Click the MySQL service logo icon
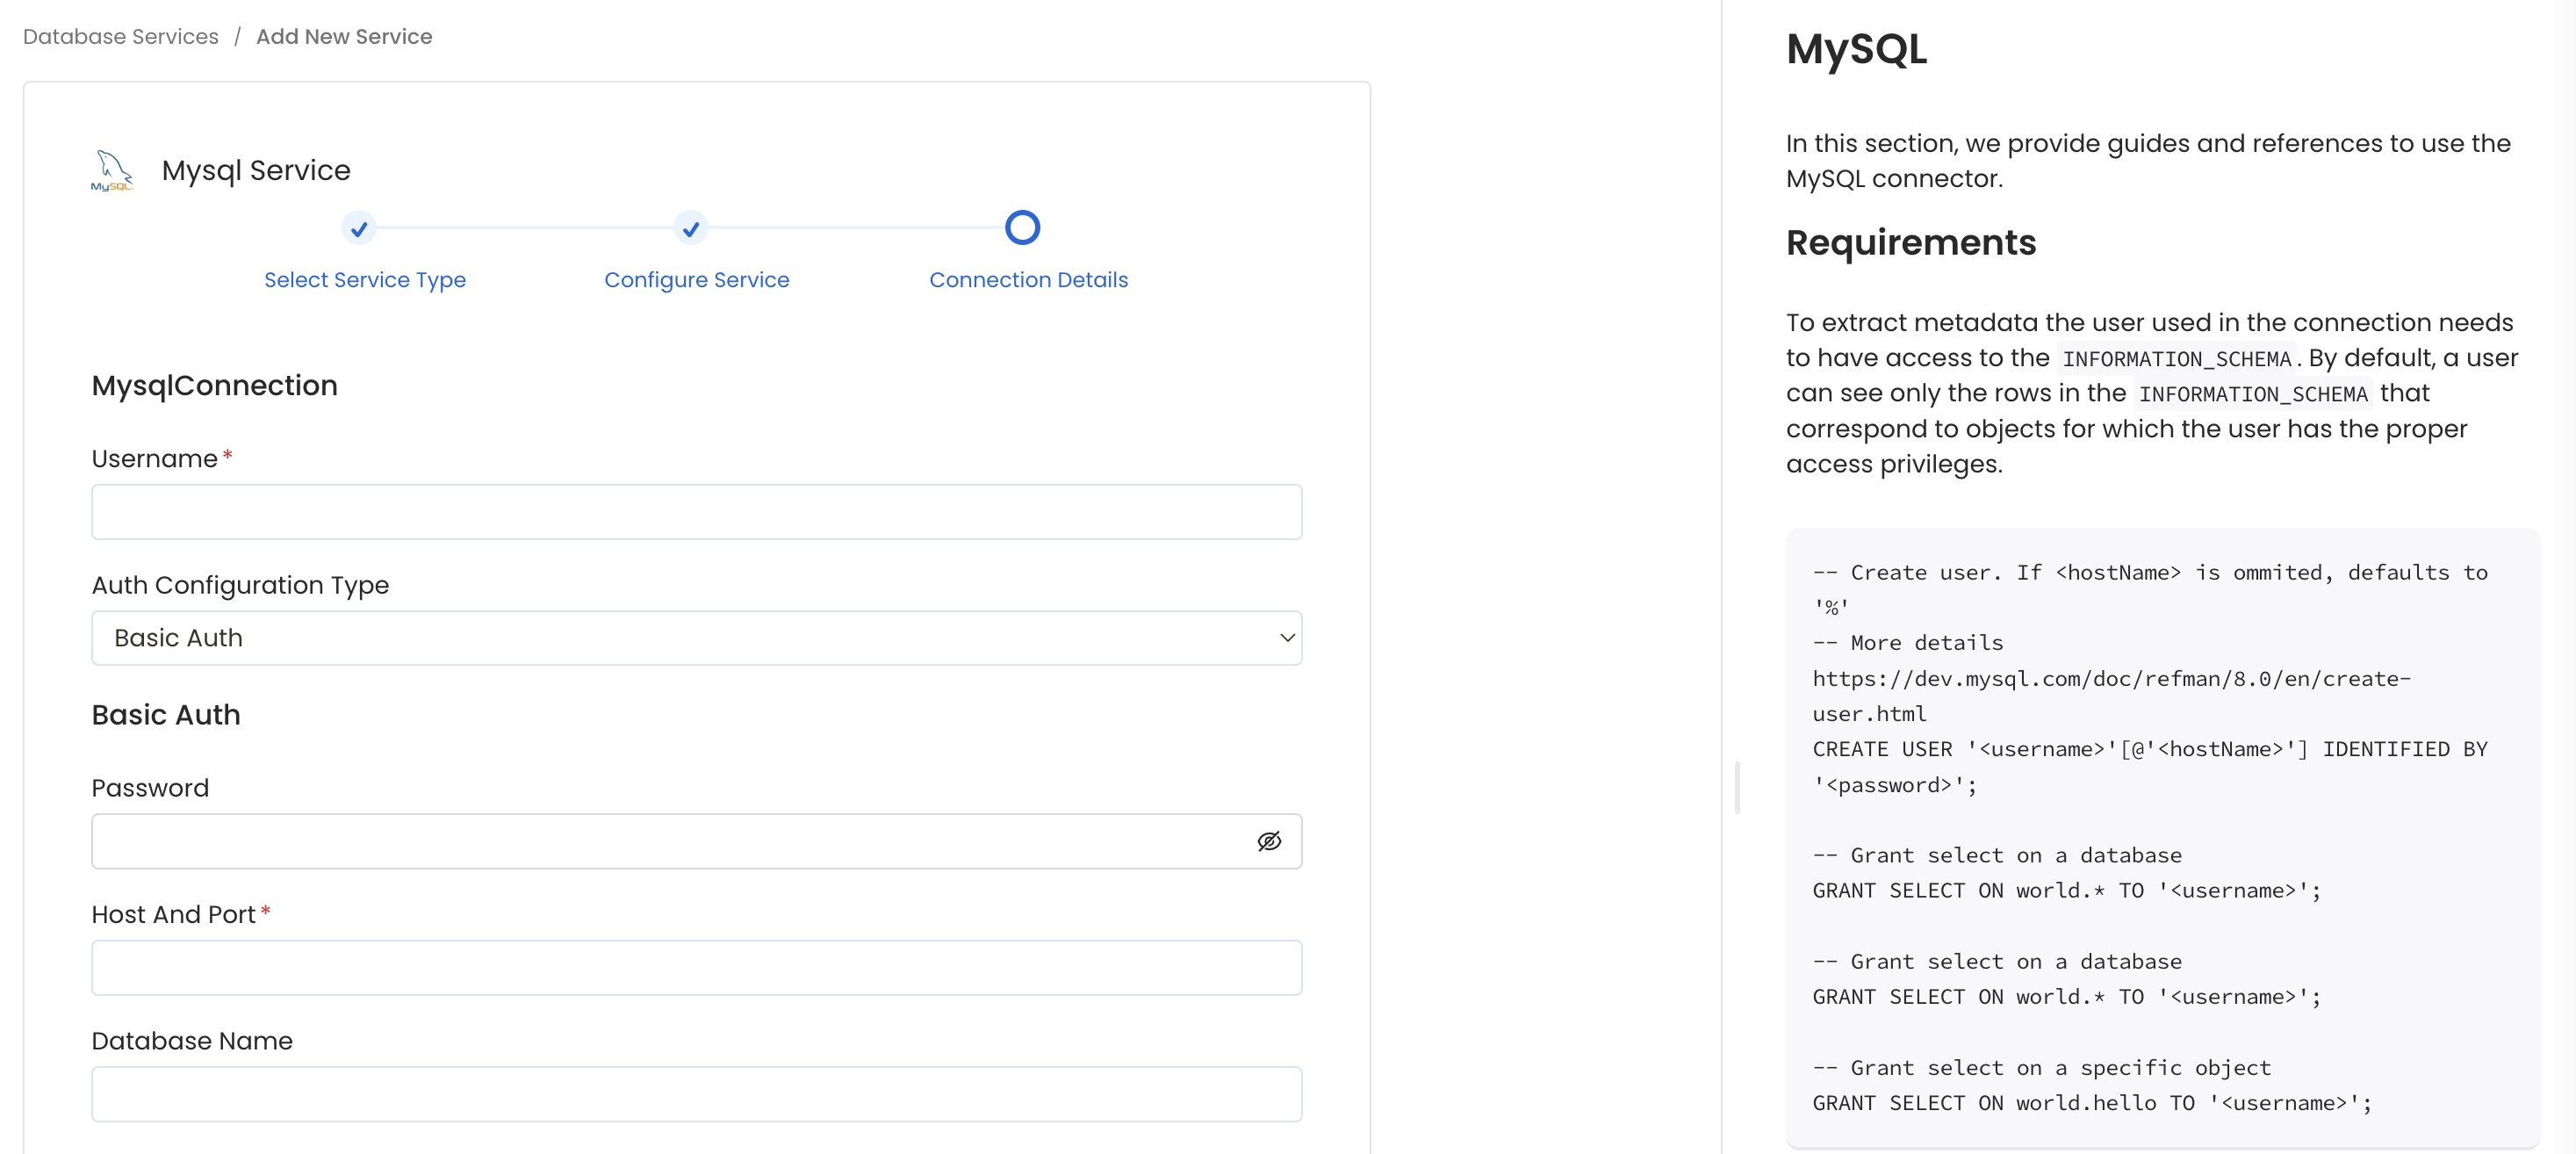This screenshot has height=1154, width=2576. coord(110,168)
